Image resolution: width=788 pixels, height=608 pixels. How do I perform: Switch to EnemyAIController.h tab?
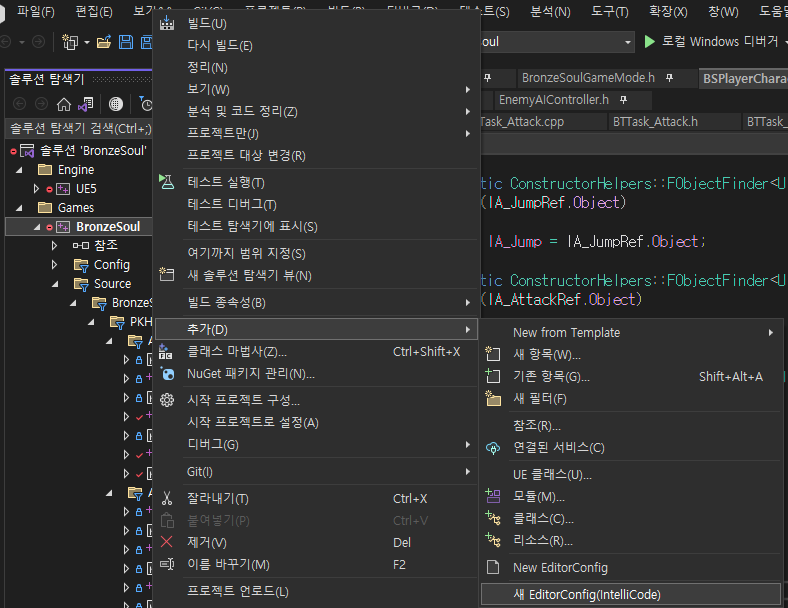point(553,100)
